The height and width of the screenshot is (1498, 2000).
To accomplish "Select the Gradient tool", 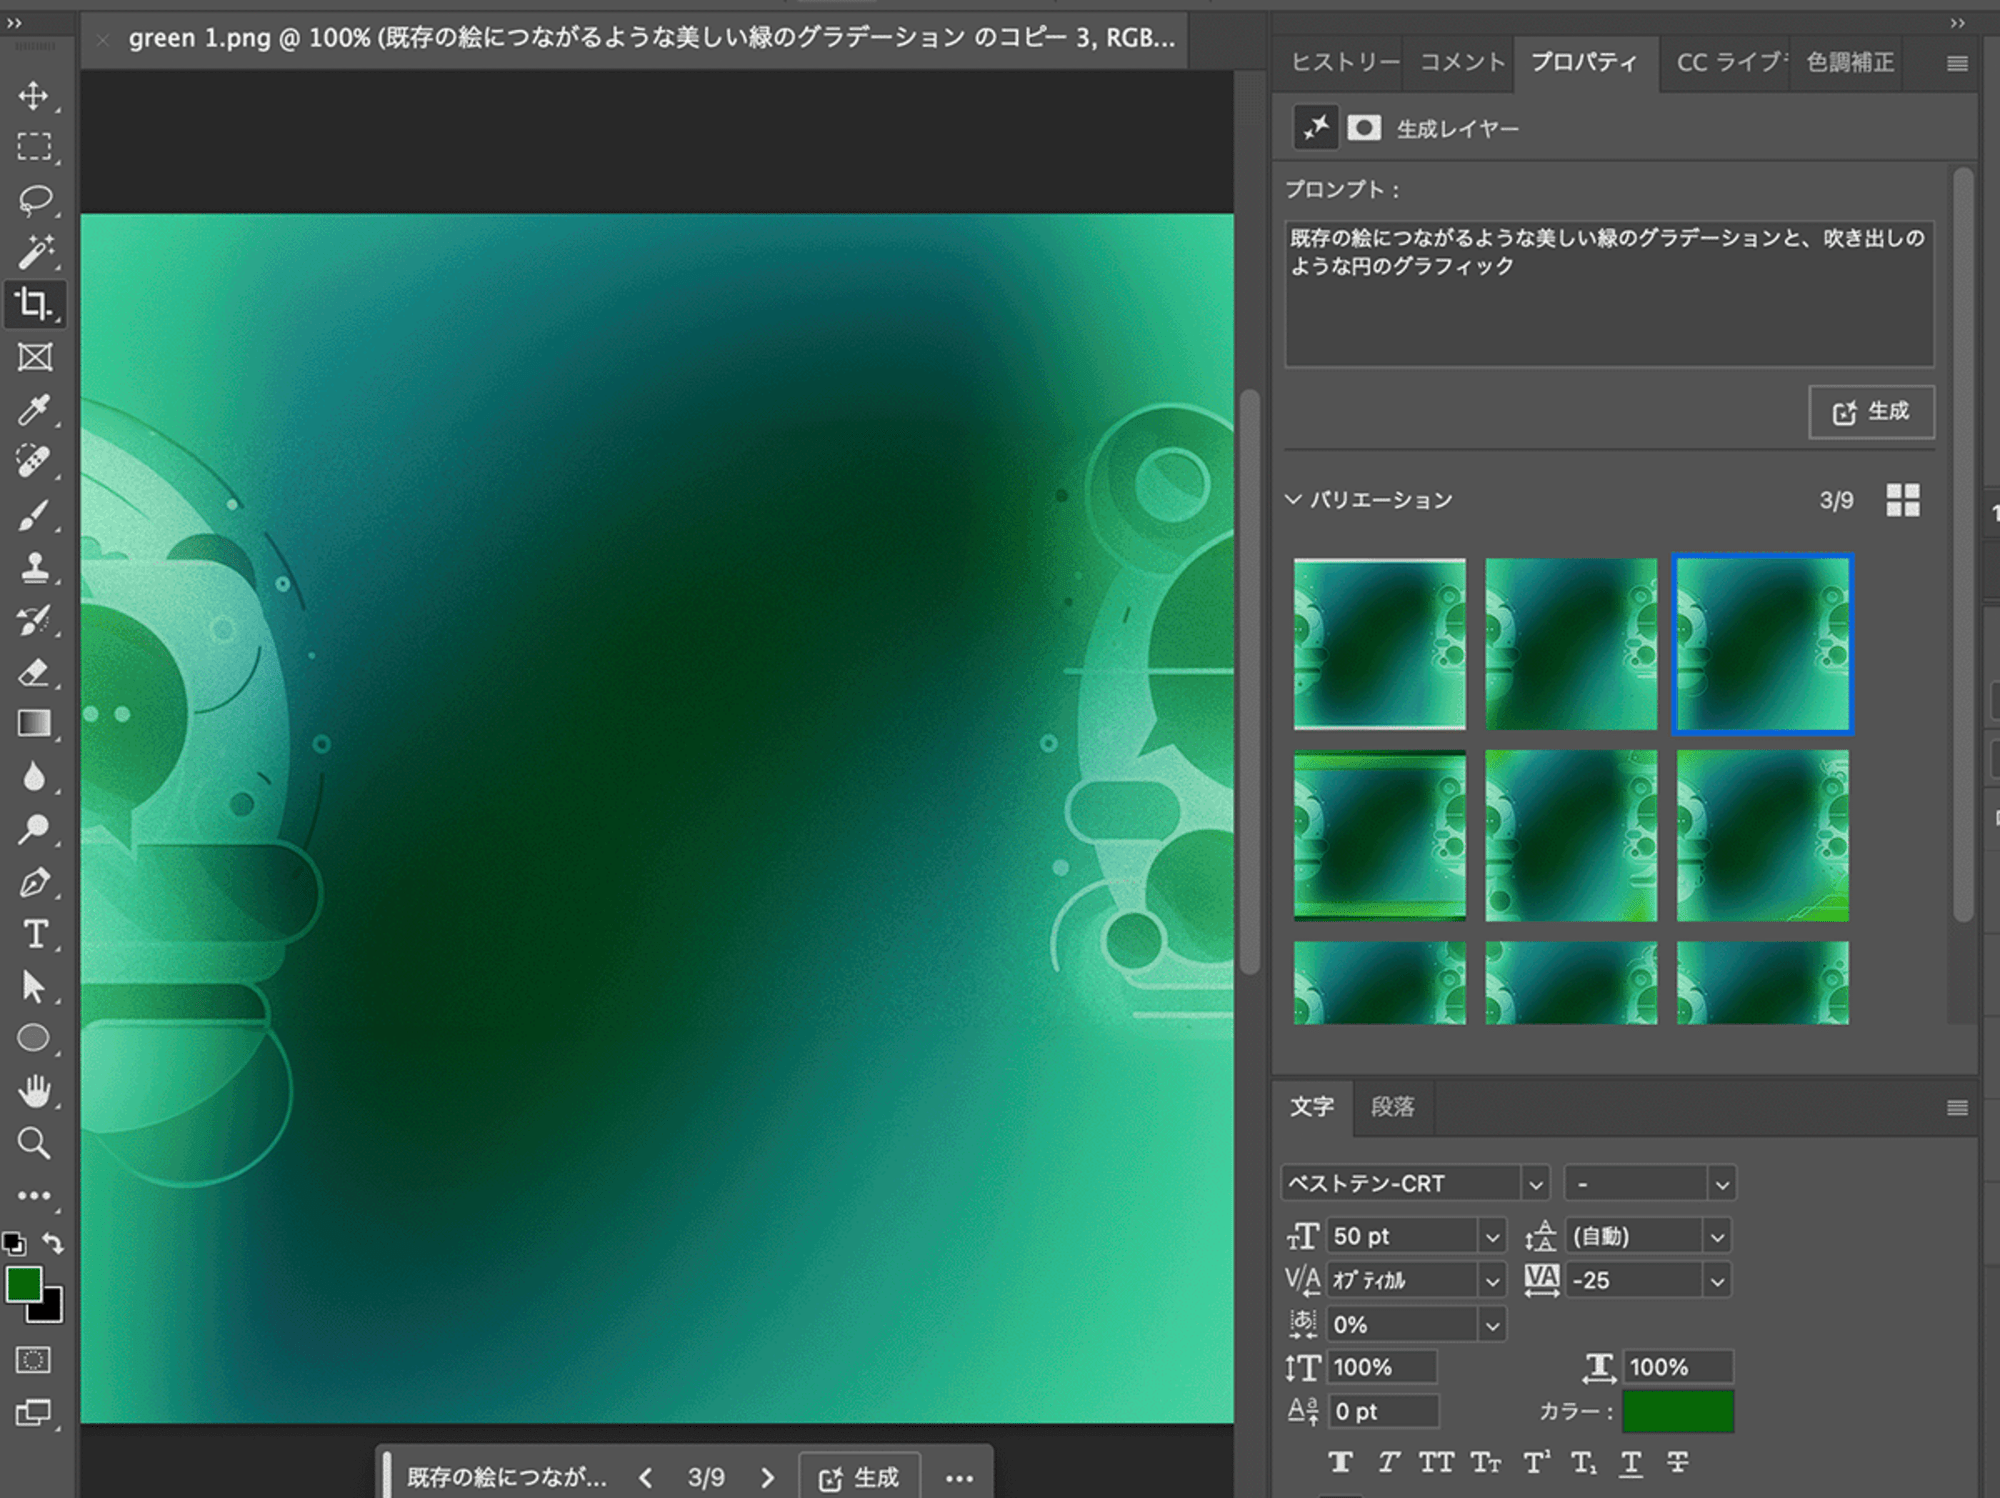I will [x=34, y=724].
